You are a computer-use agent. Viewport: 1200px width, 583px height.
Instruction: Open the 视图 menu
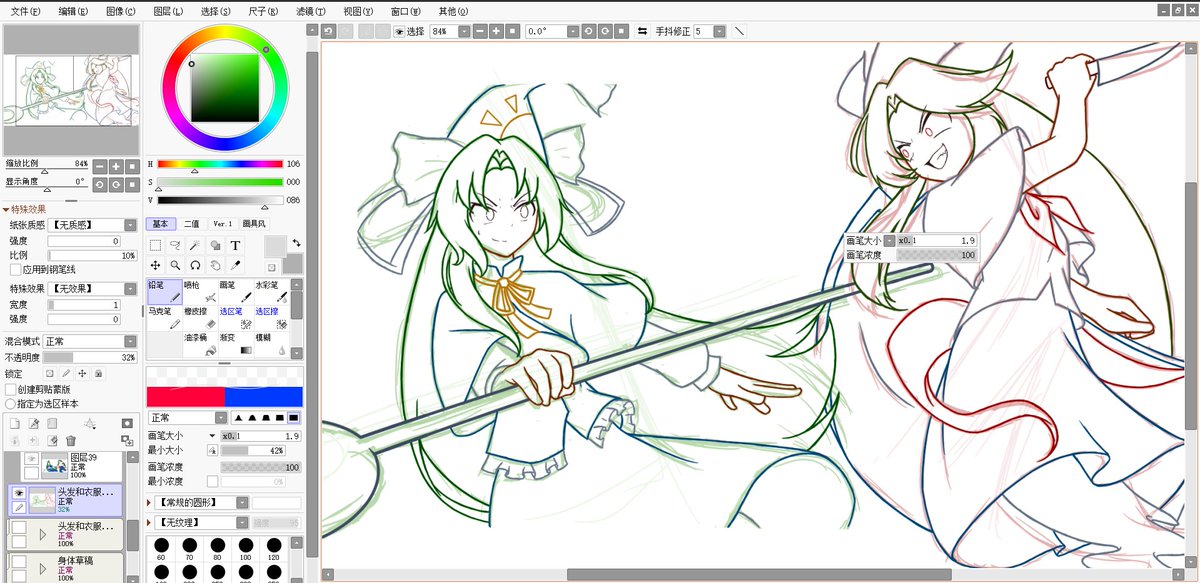click(x=357, y=11)
